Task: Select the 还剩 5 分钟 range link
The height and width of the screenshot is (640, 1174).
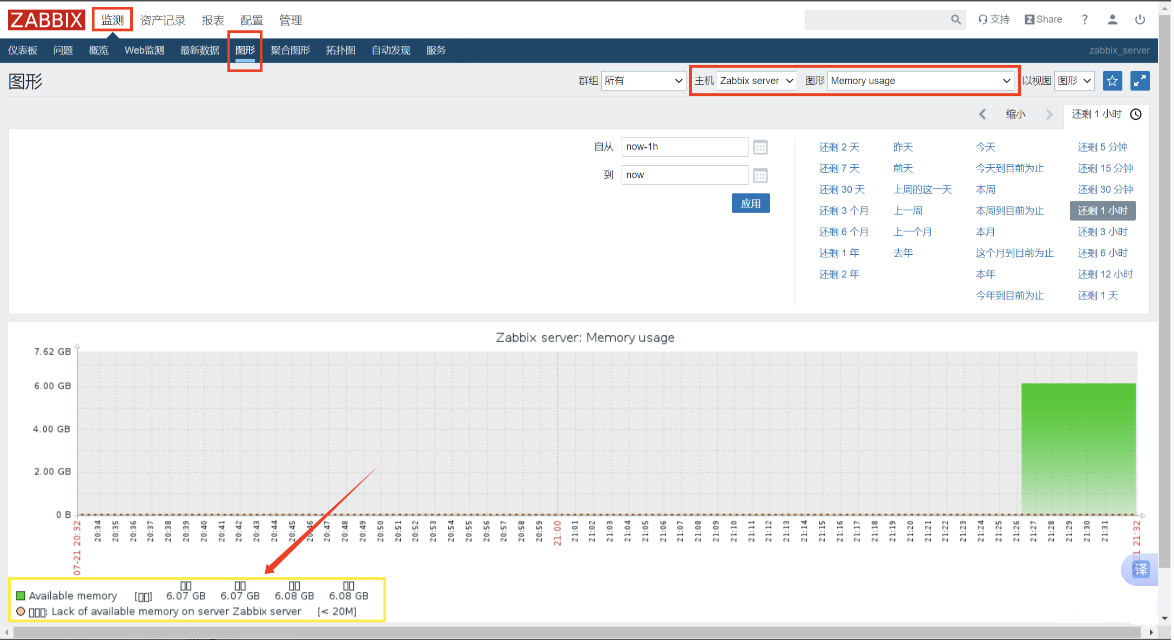Action: (1102, 147)
